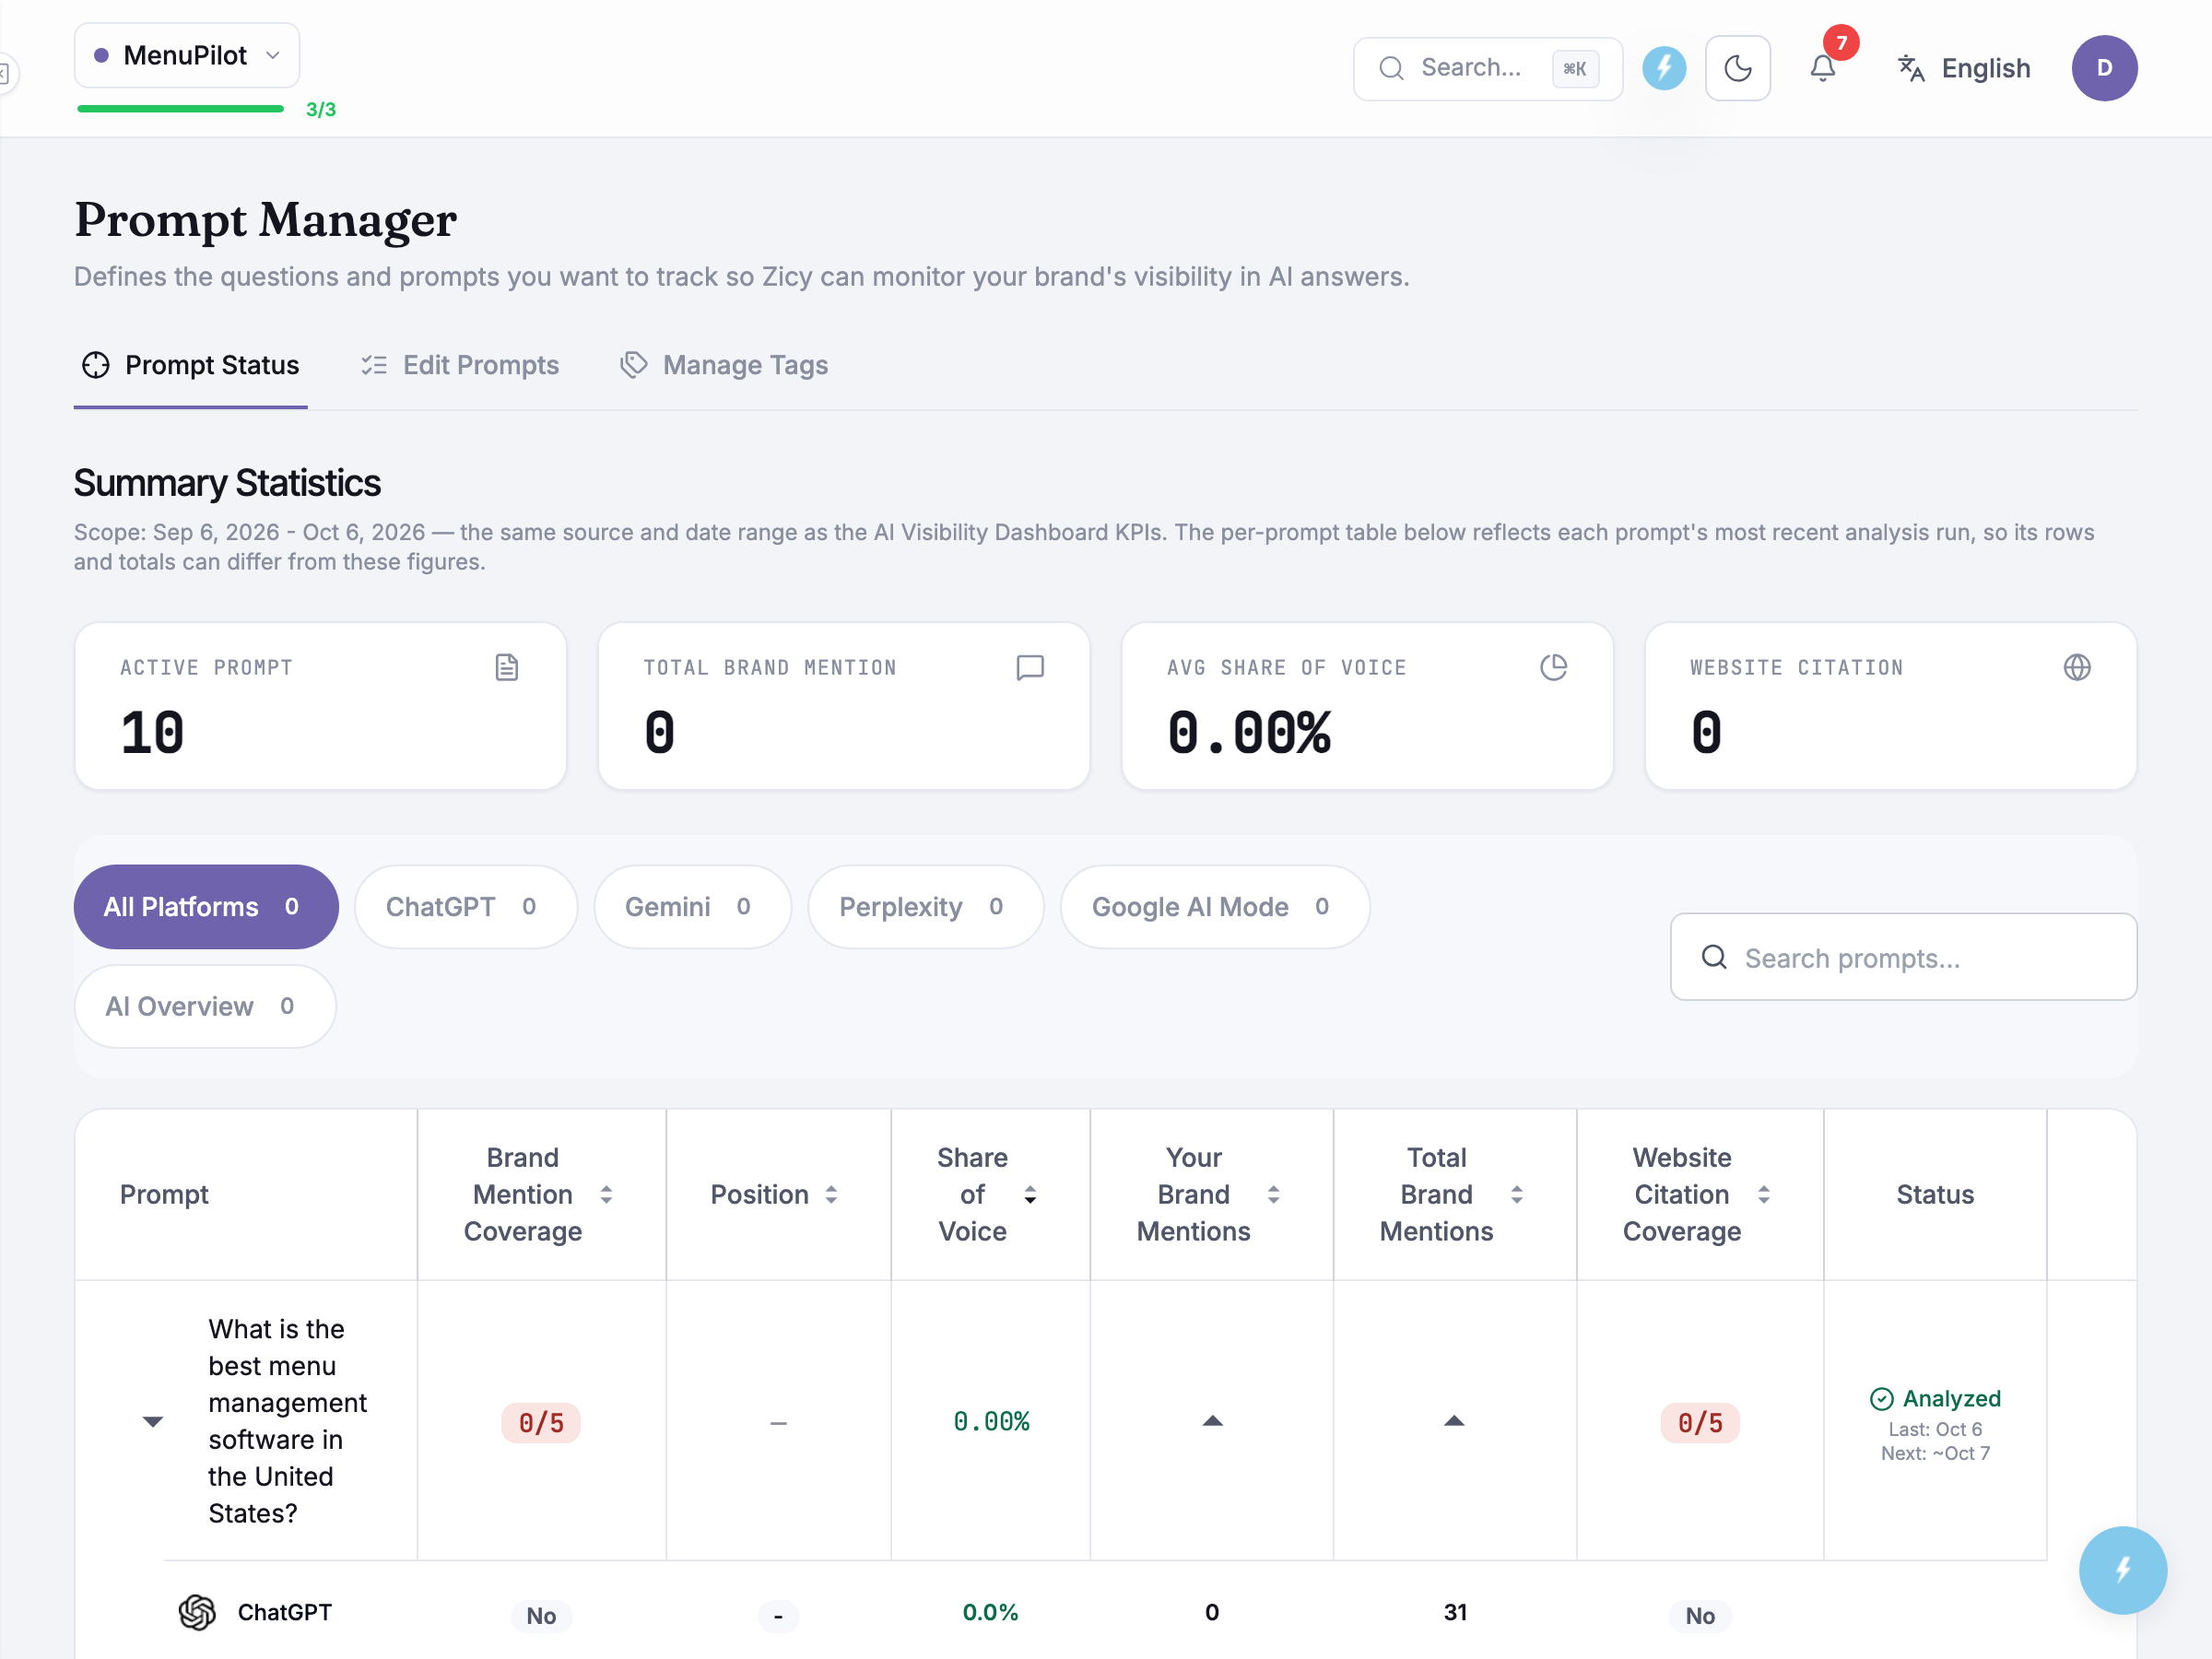Image resolution: width=2212 pixels, height=1659 pixels.
Task: Click the global Search box in header
Action: (1487, 68)
